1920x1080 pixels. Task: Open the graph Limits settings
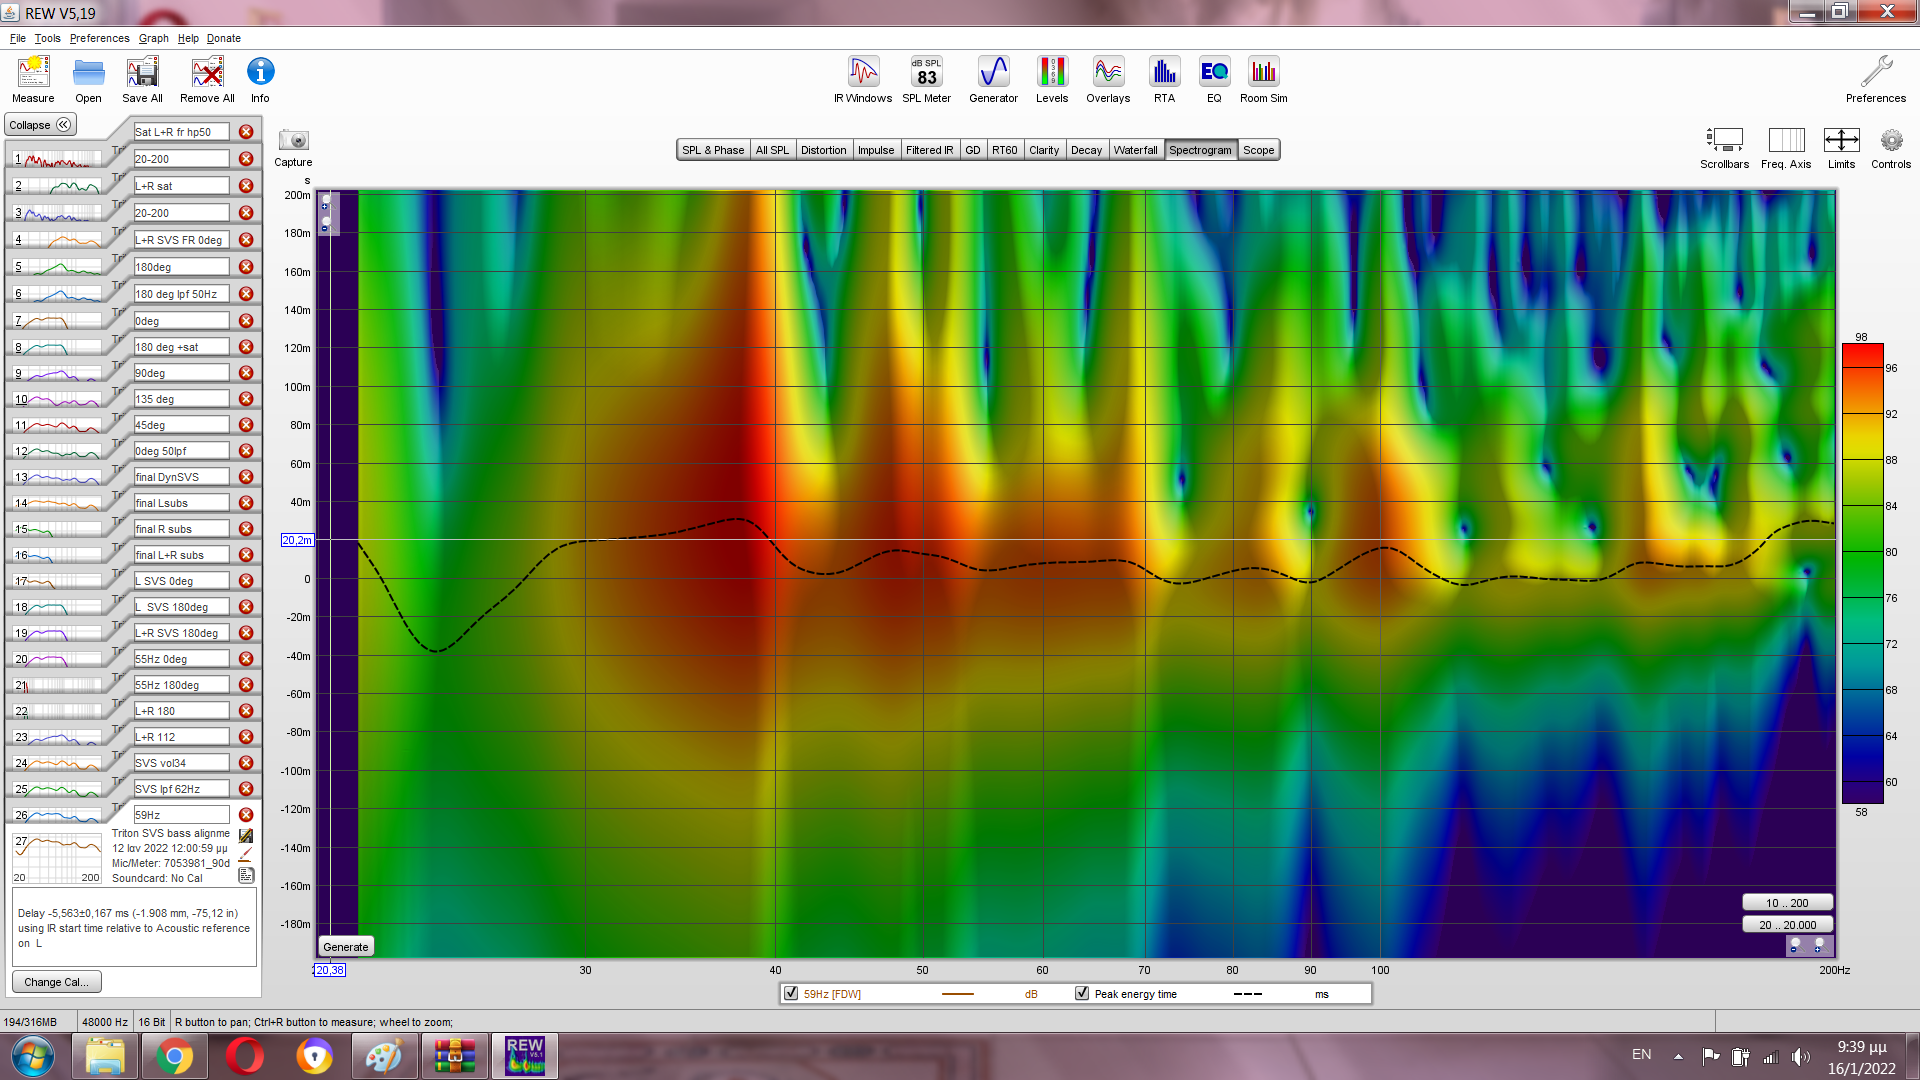[x=1841, y=141]
